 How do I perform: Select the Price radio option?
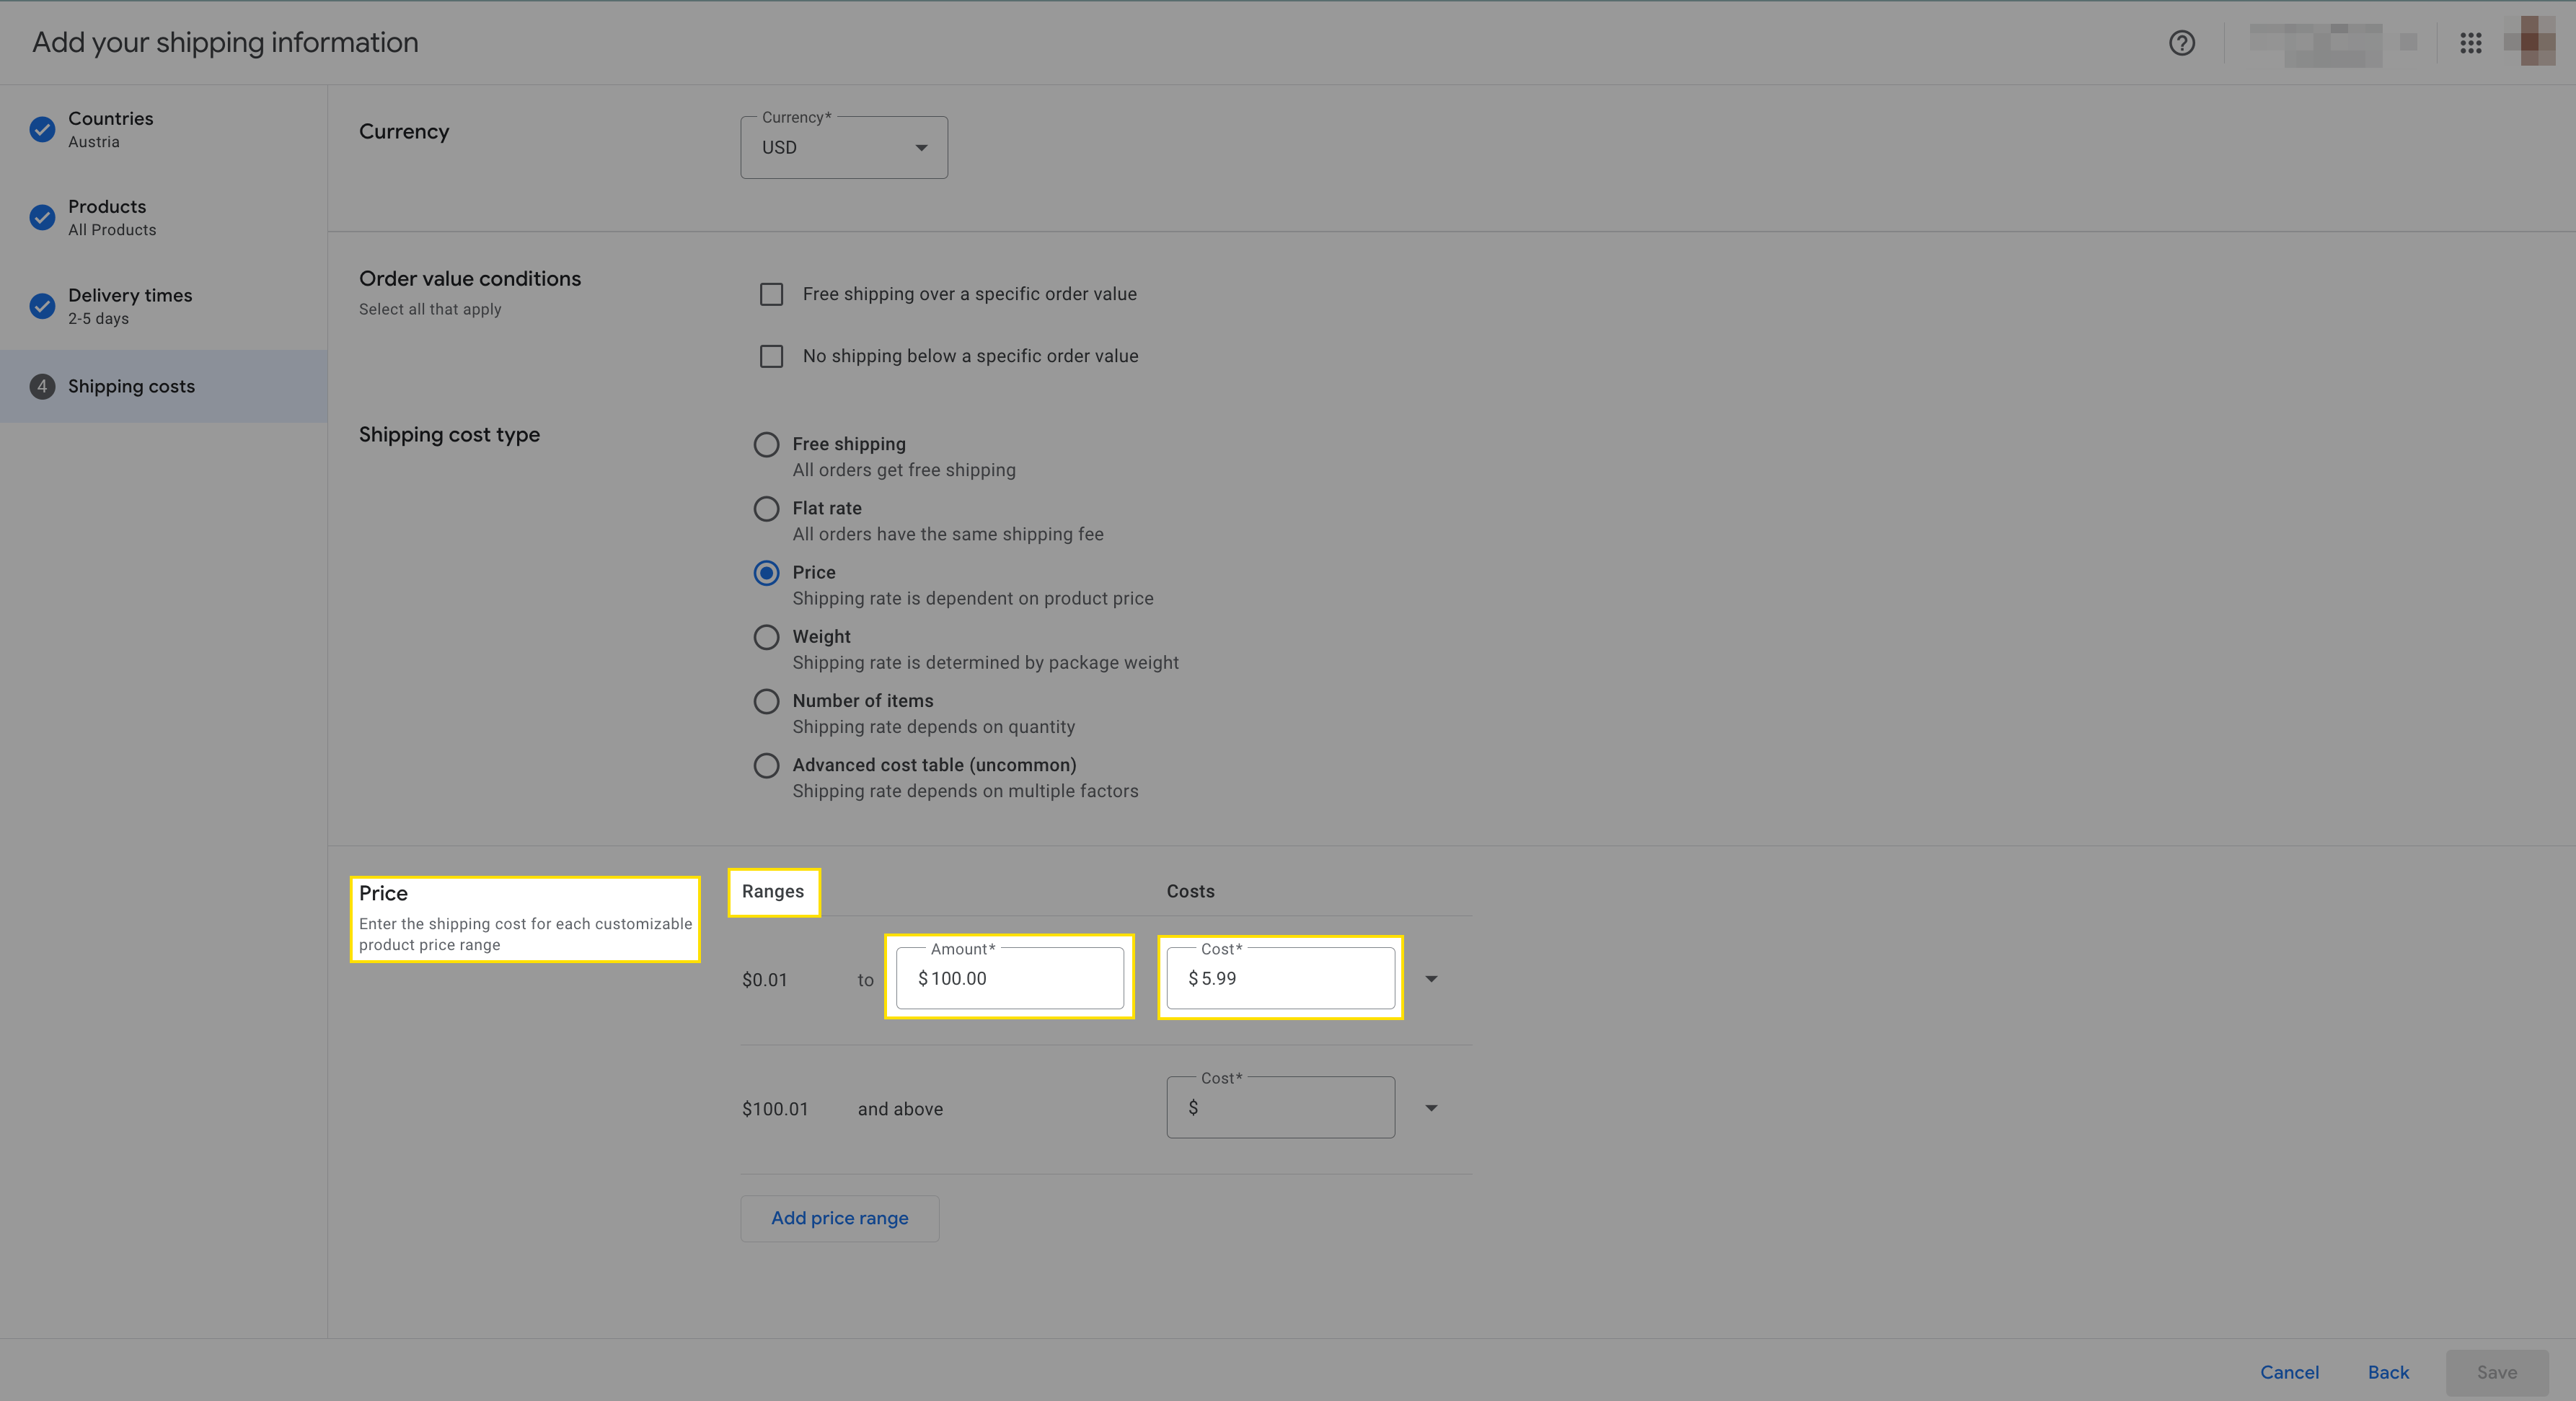[x=766, y=573]
